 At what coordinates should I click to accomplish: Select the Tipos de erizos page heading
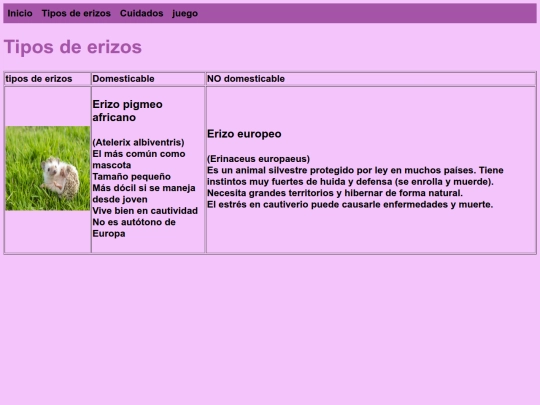[73, 47]
